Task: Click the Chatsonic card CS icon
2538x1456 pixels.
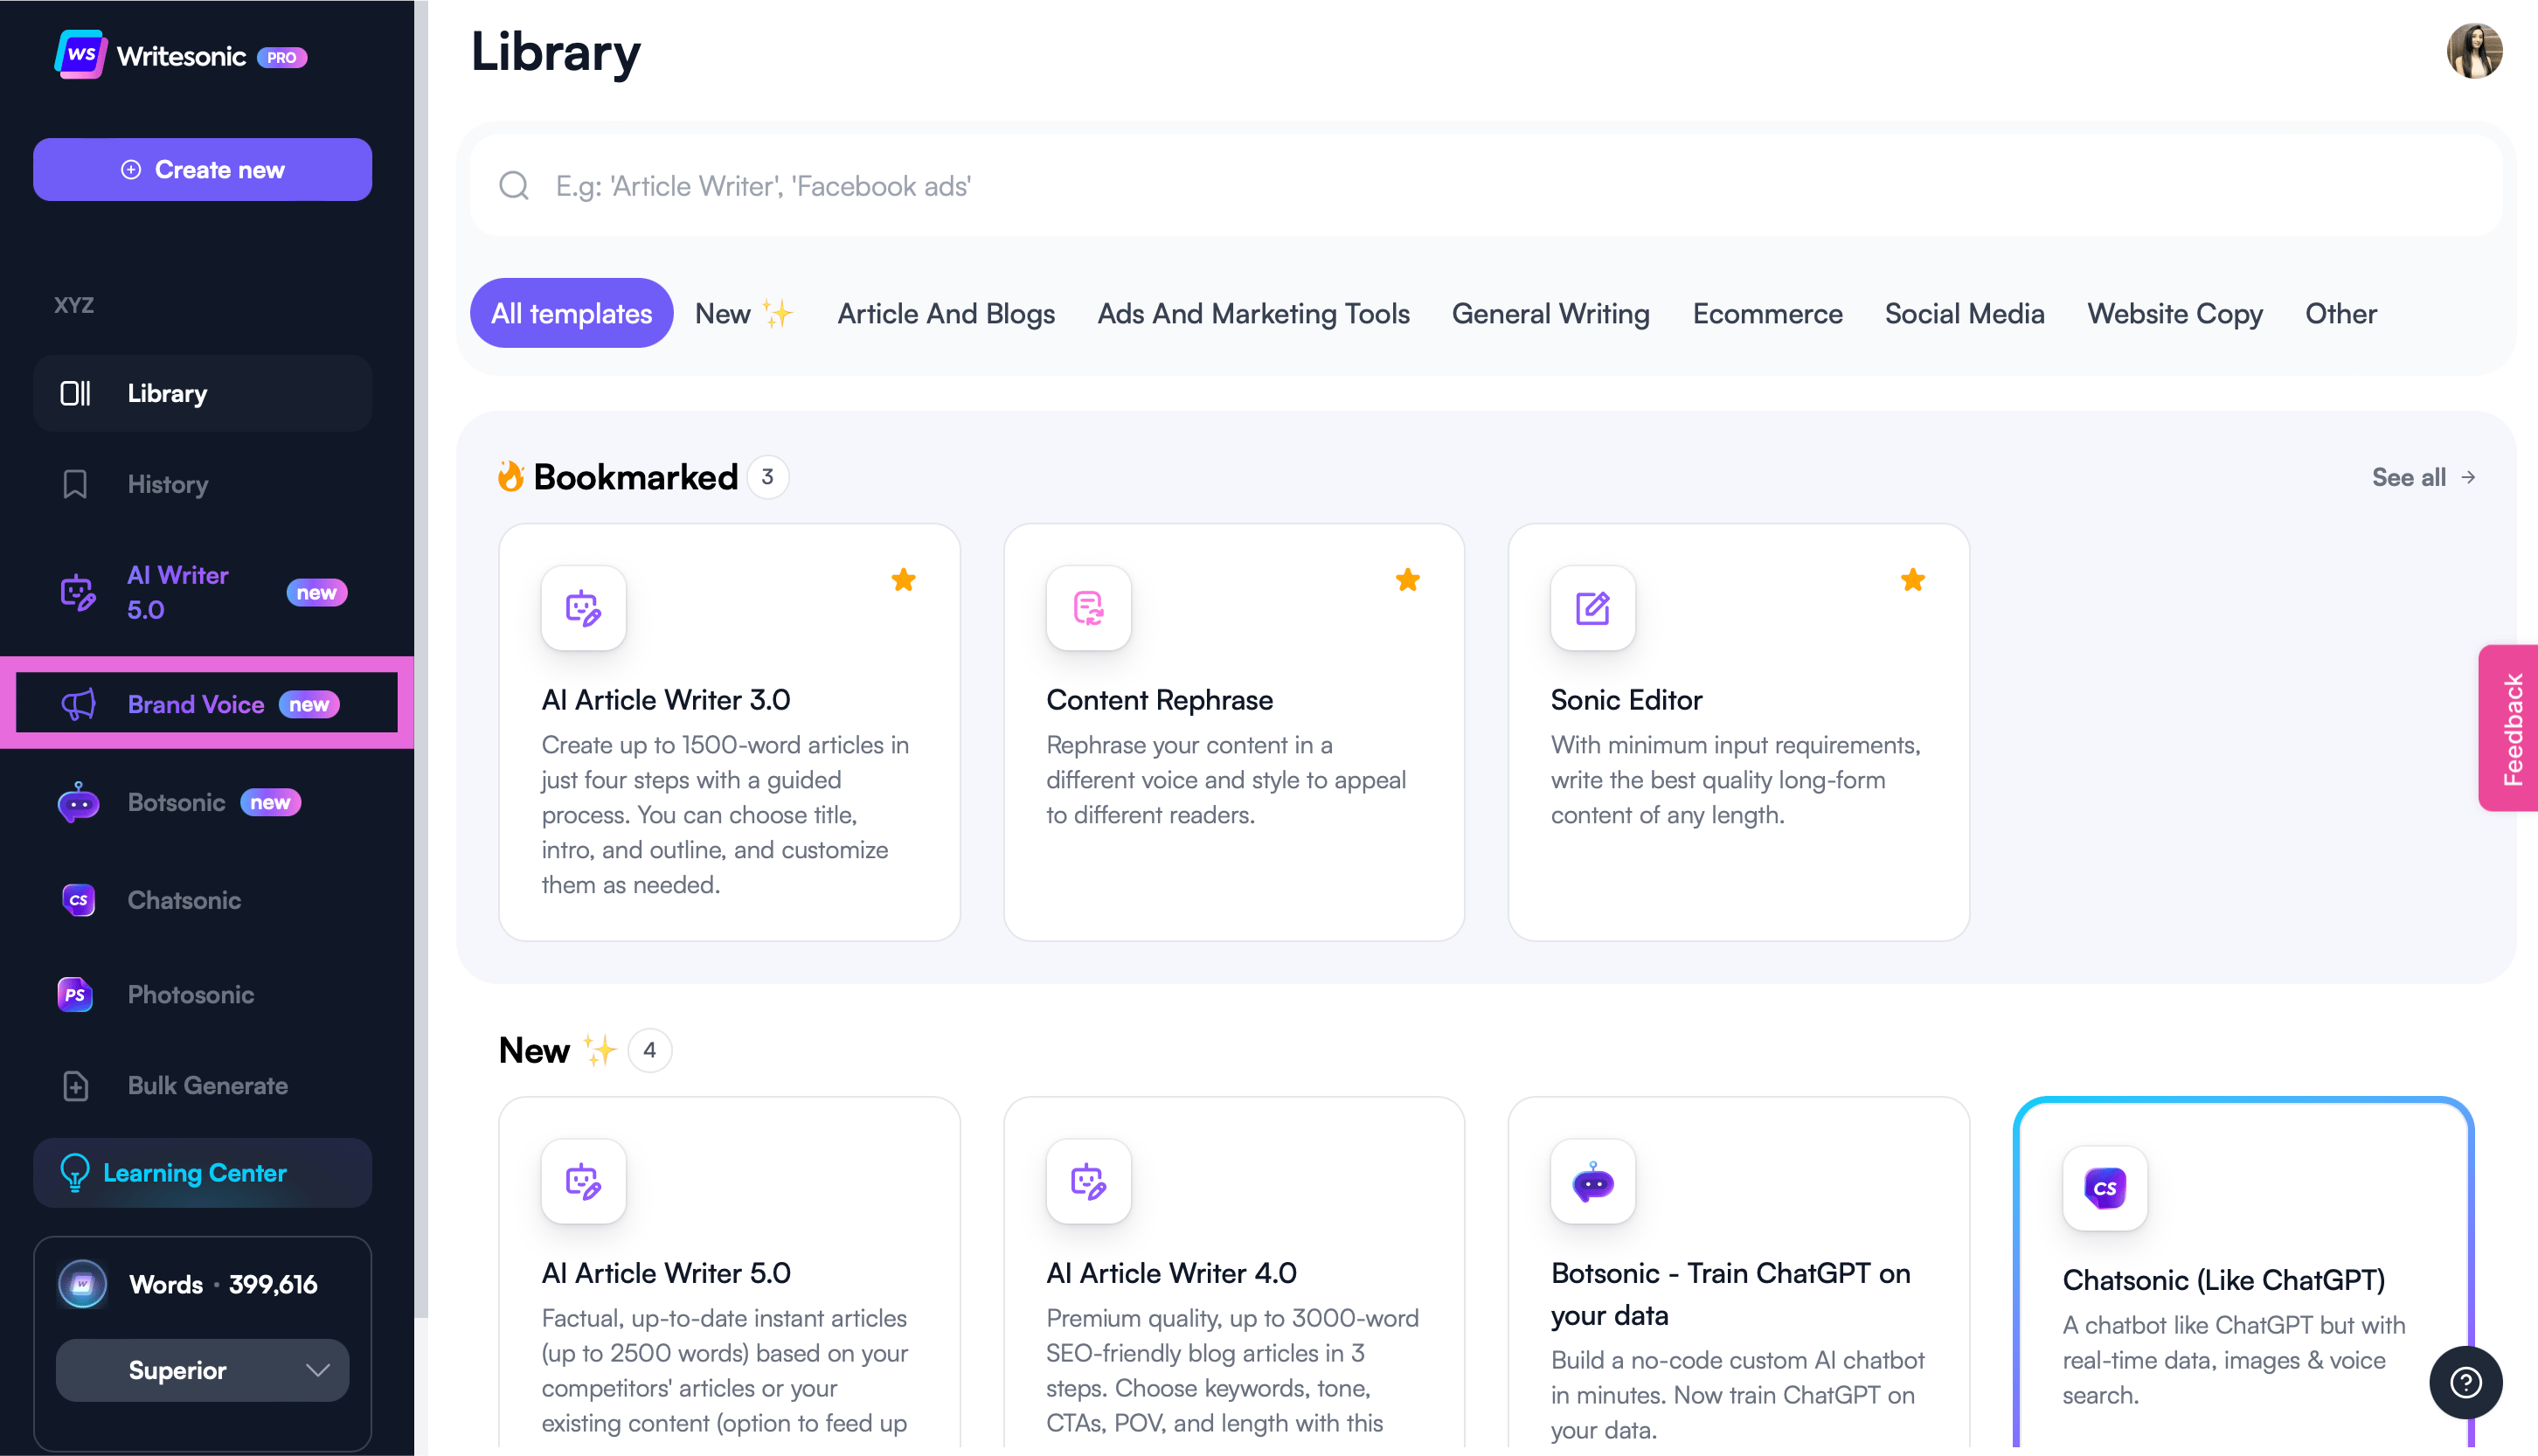Action: coord(2105,1188)
